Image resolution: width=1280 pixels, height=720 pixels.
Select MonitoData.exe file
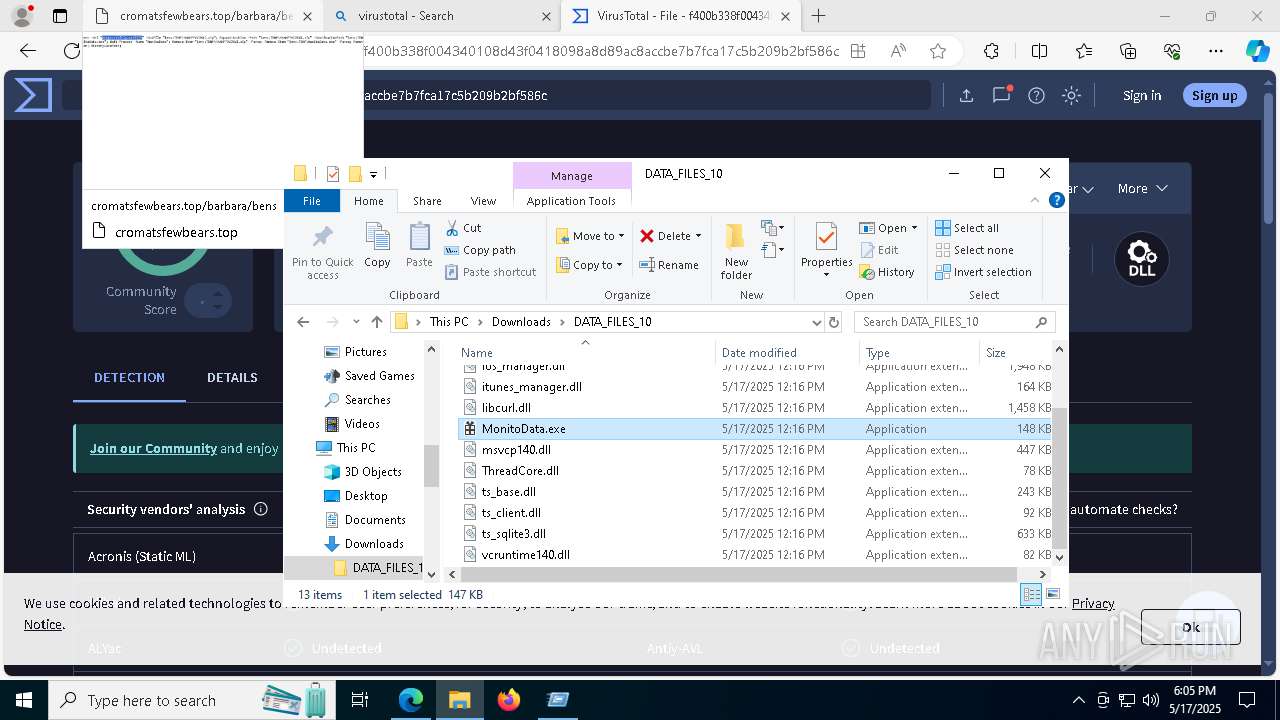[757, 429]
